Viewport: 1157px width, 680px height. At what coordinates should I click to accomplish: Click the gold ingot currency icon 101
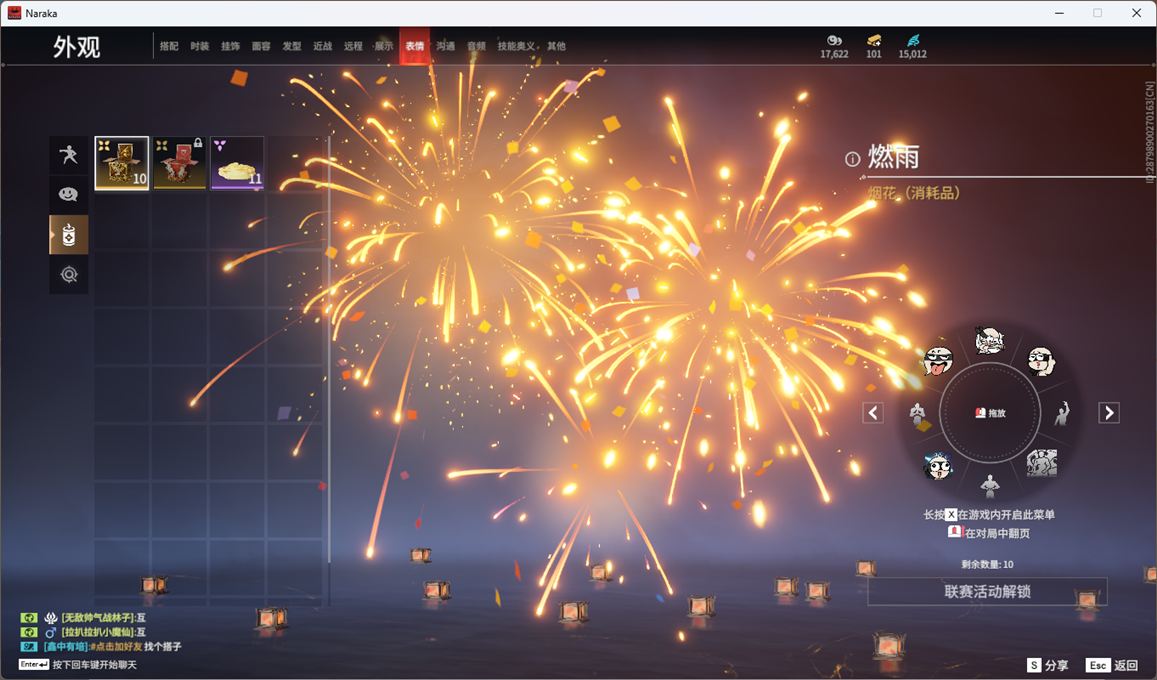[874, 40]
